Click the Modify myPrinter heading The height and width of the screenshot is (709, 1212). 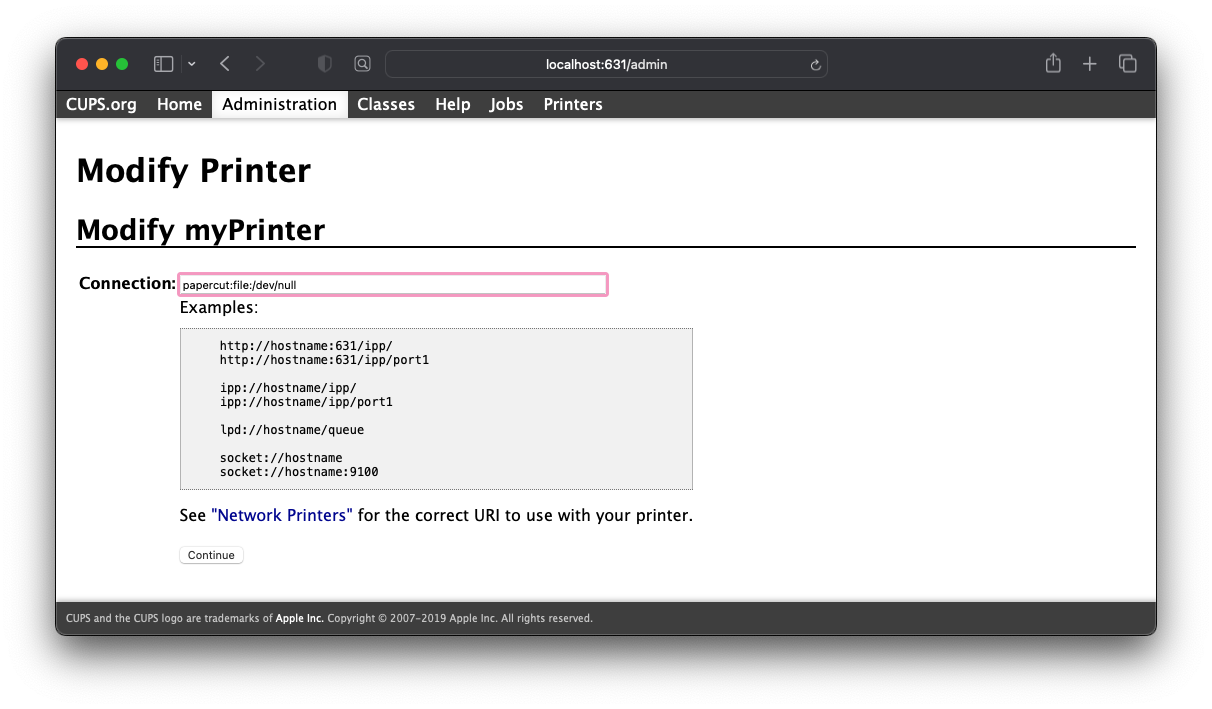tap(201, 230)
